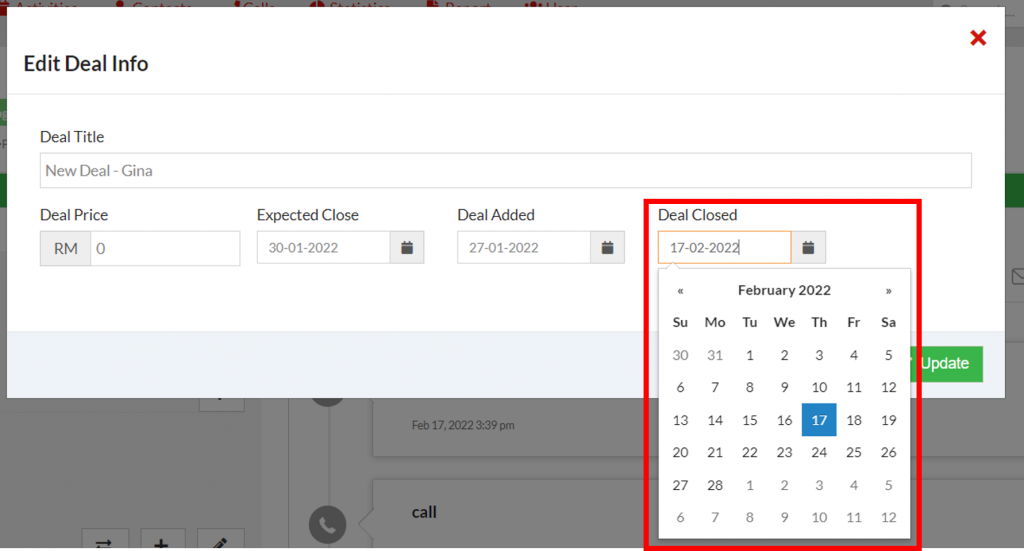Screen dimensions: 1024x551
Task: Go to next month in date picker
Action: [888, 291]
